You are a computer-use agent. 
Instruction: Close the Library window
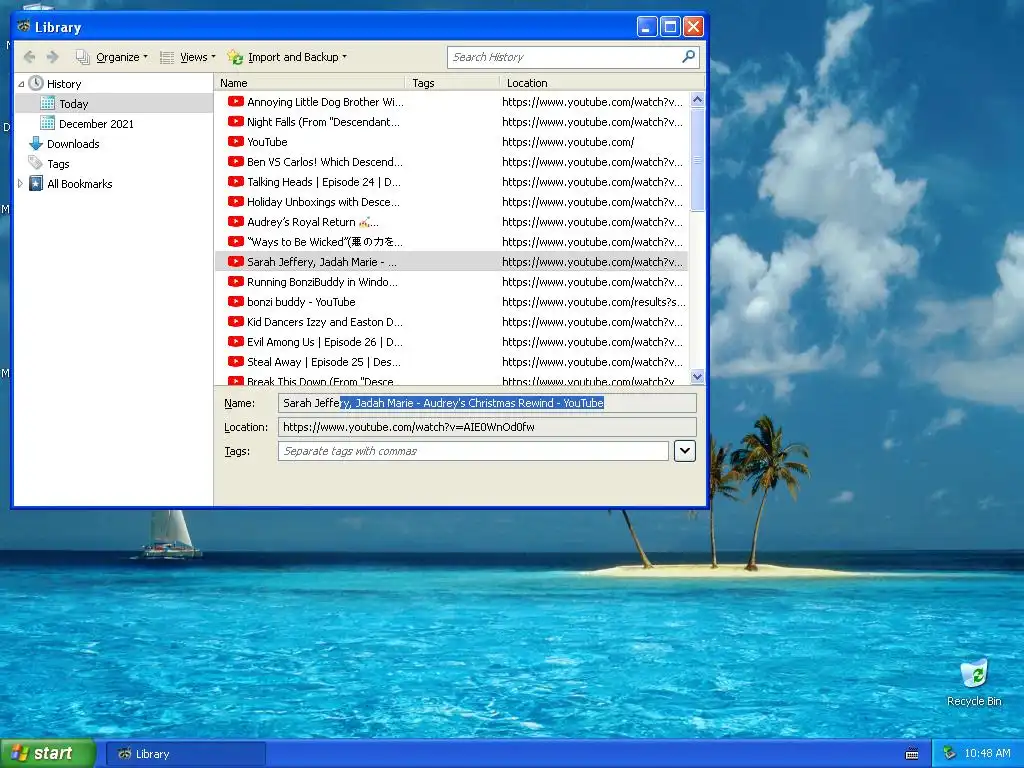coord(693,27)
